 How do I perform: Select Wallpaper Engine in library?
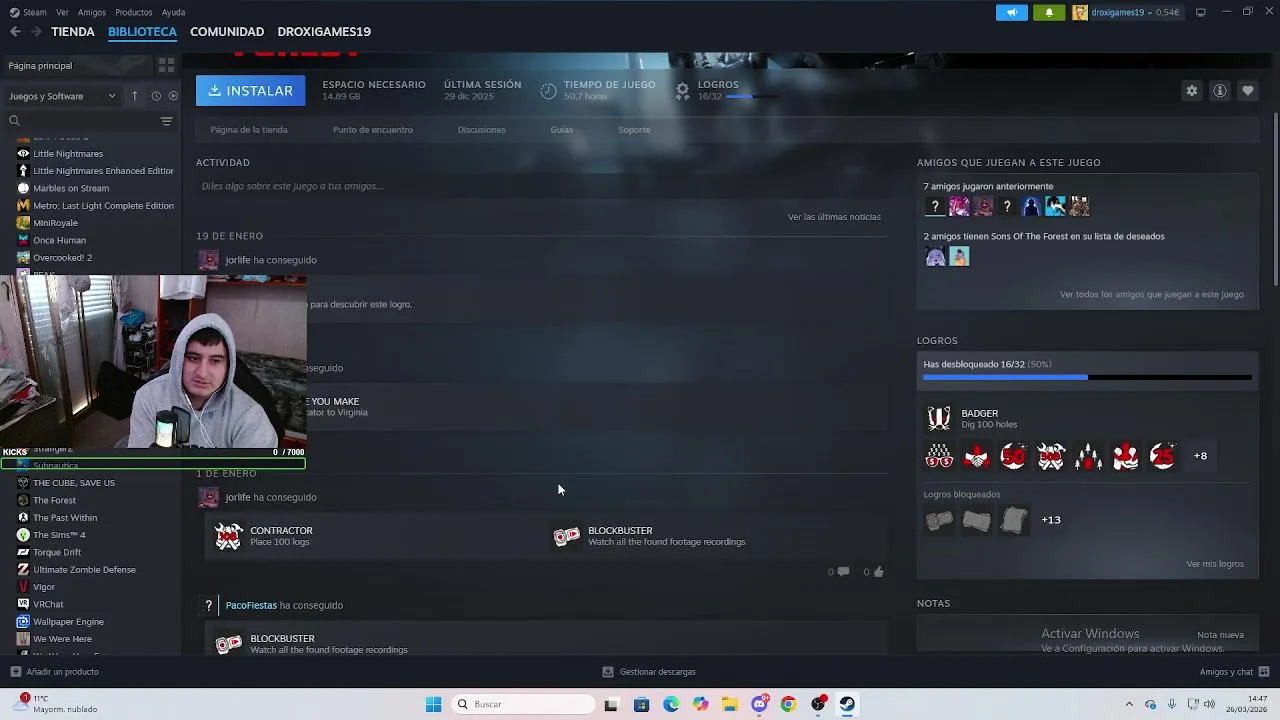68,621
